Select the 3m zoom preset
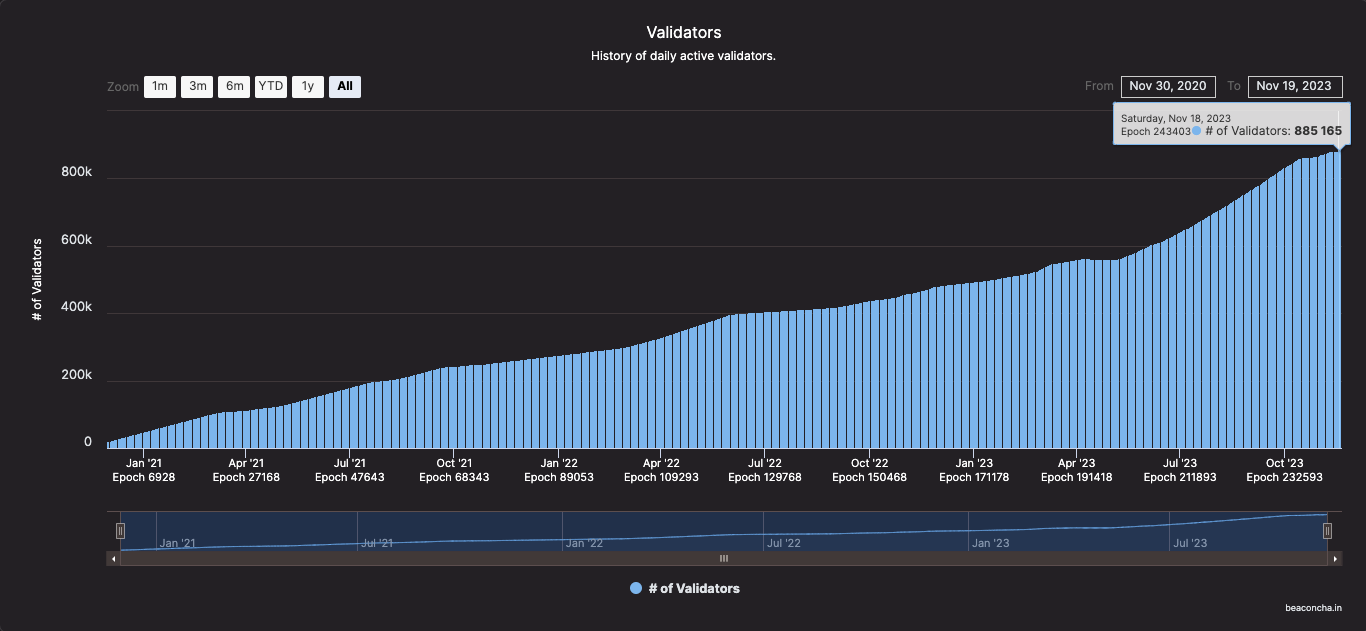 tap(196, 86)
